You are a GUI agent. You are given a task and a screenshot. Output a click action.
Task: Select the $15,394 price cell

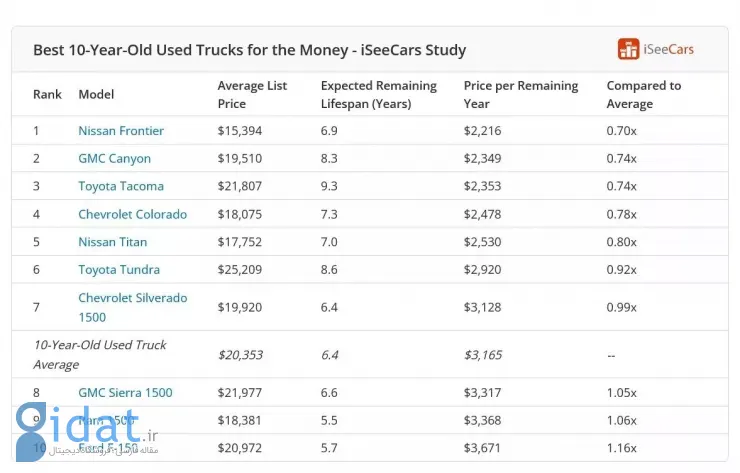pos(240,131)
